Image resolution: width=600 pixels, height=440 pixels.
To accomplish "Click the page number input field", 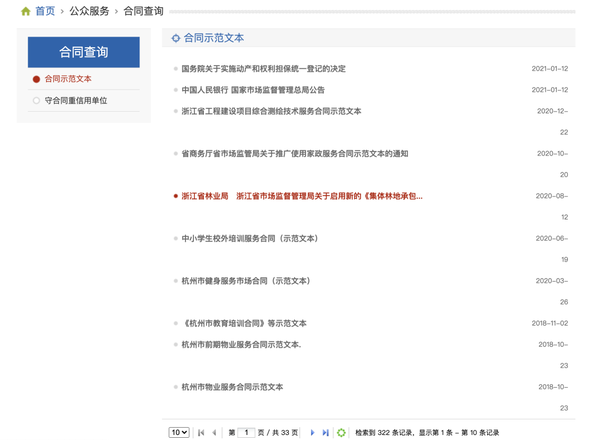I will 246,433.
